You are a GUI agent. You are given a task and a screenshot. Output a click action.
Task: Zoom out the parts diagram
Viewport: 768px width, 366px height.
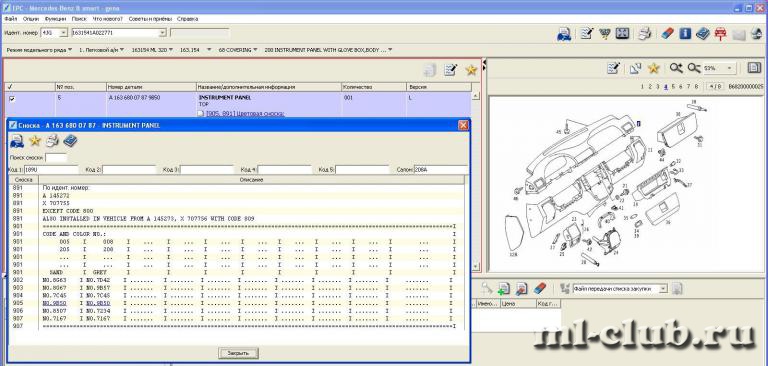(694, 68)
